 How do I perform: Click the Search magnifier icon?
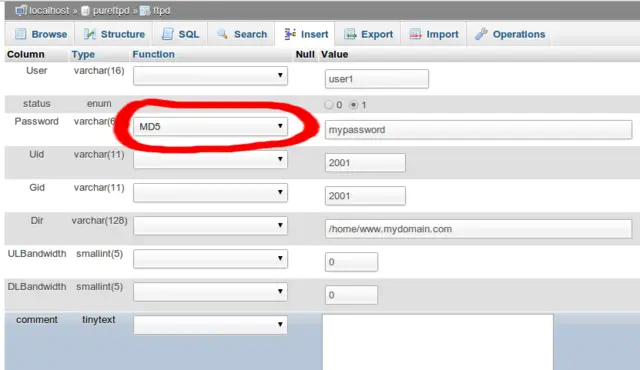(222, 34)
